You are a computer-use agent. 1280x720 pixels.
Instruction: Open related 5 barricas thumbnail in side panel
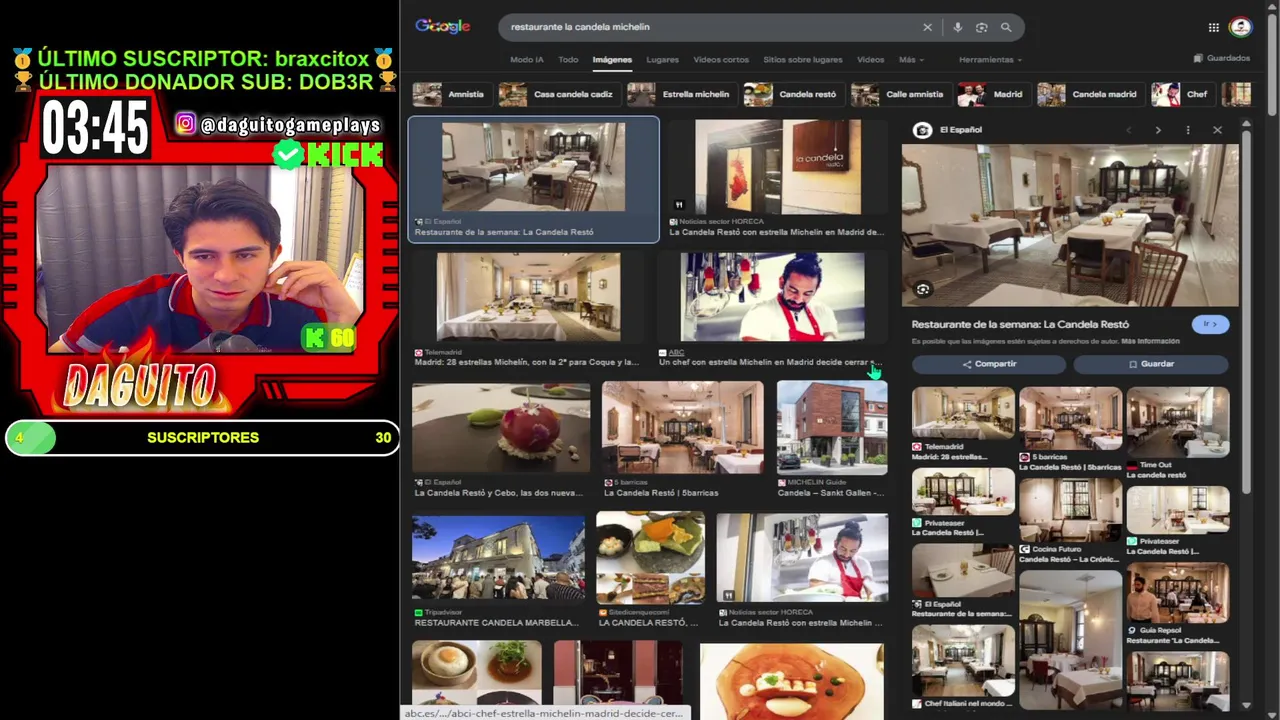(x=1070, y=419)
